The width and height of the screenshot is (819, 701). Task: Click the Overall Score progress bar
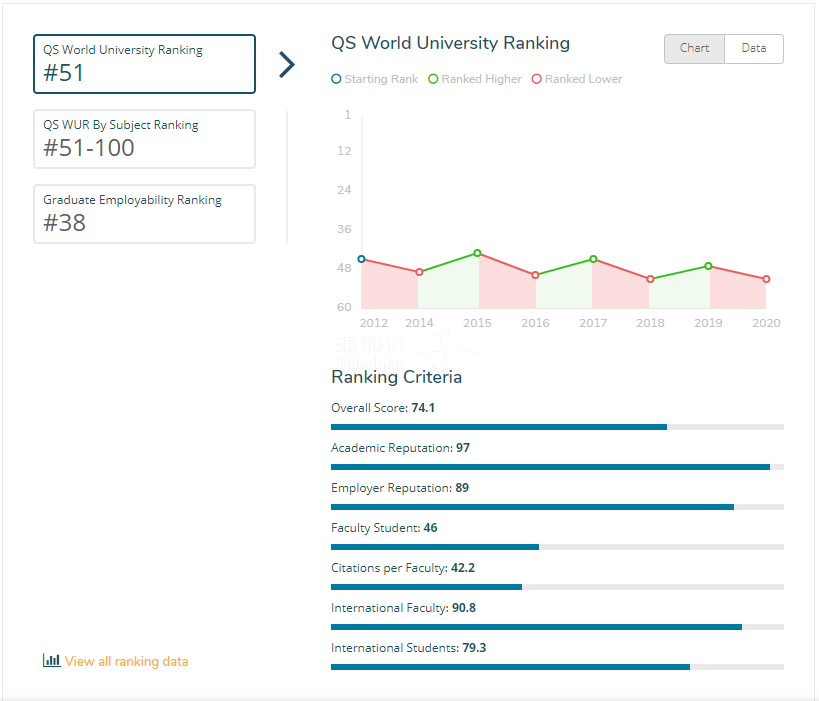(557, 427)
